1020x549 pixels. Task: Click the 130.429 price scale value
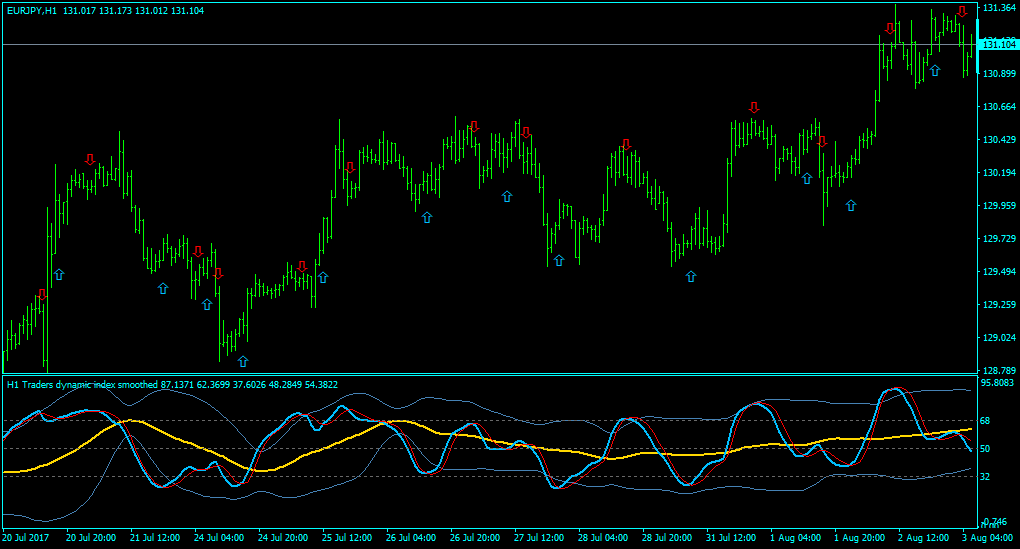(x=1000, y=140)
